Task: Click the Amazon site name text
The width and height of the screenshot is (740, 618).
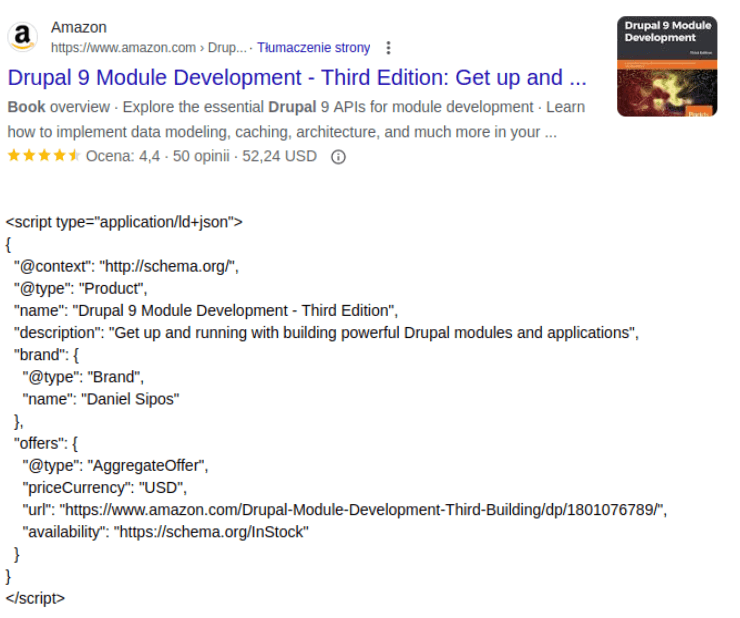Action: [79, 27]
